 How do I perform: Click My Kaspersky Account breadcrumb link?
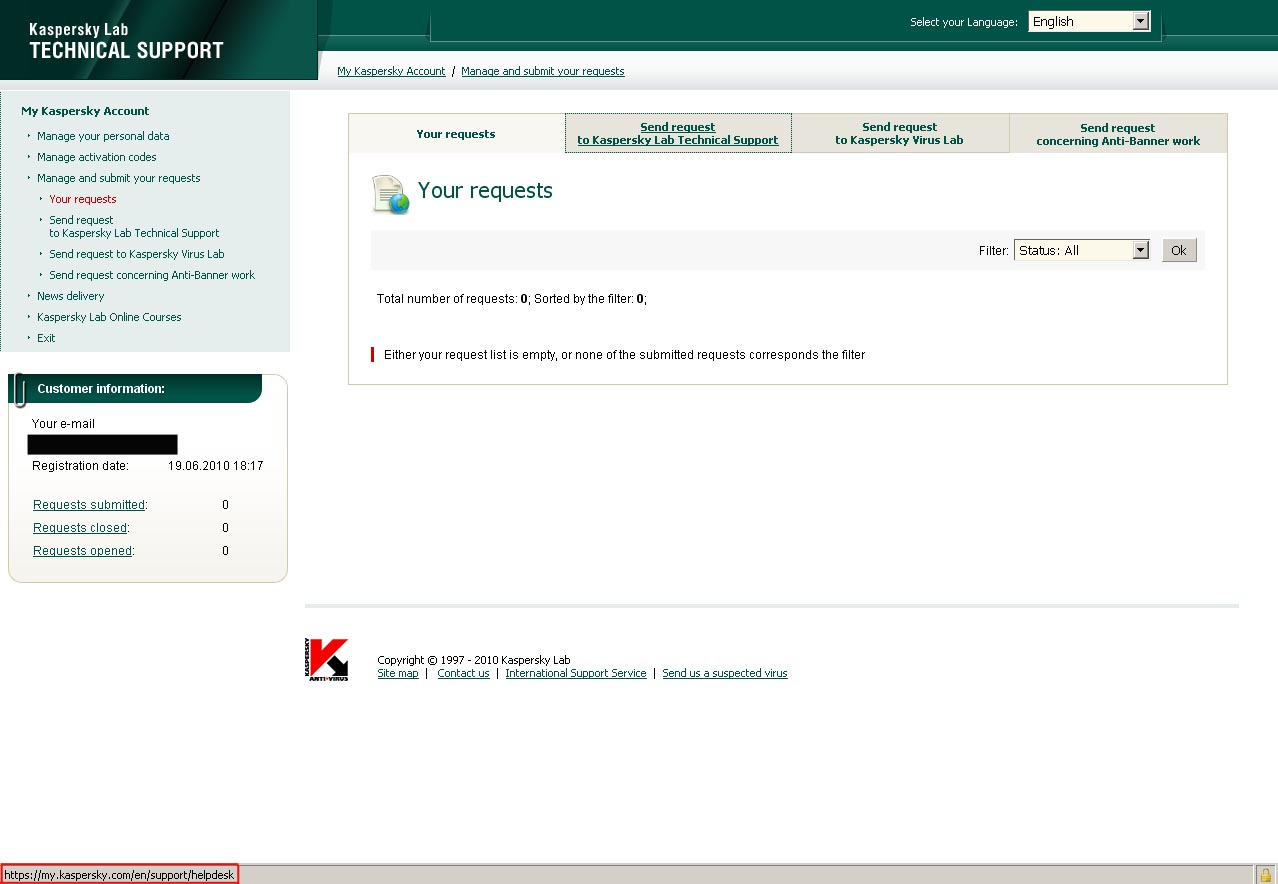391,71
